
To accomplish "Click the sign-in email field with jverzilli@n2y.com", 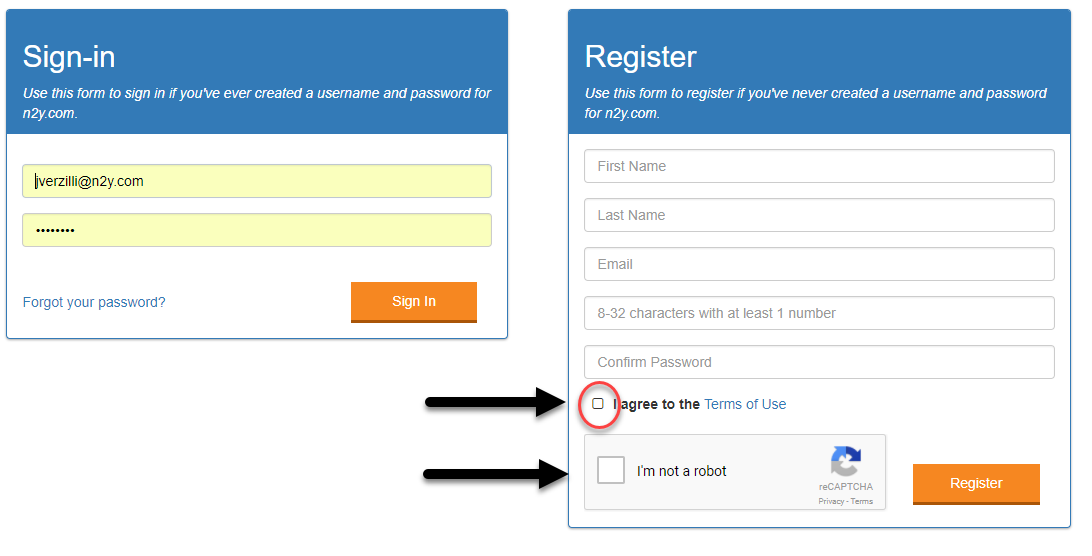I will pos(257,181).
